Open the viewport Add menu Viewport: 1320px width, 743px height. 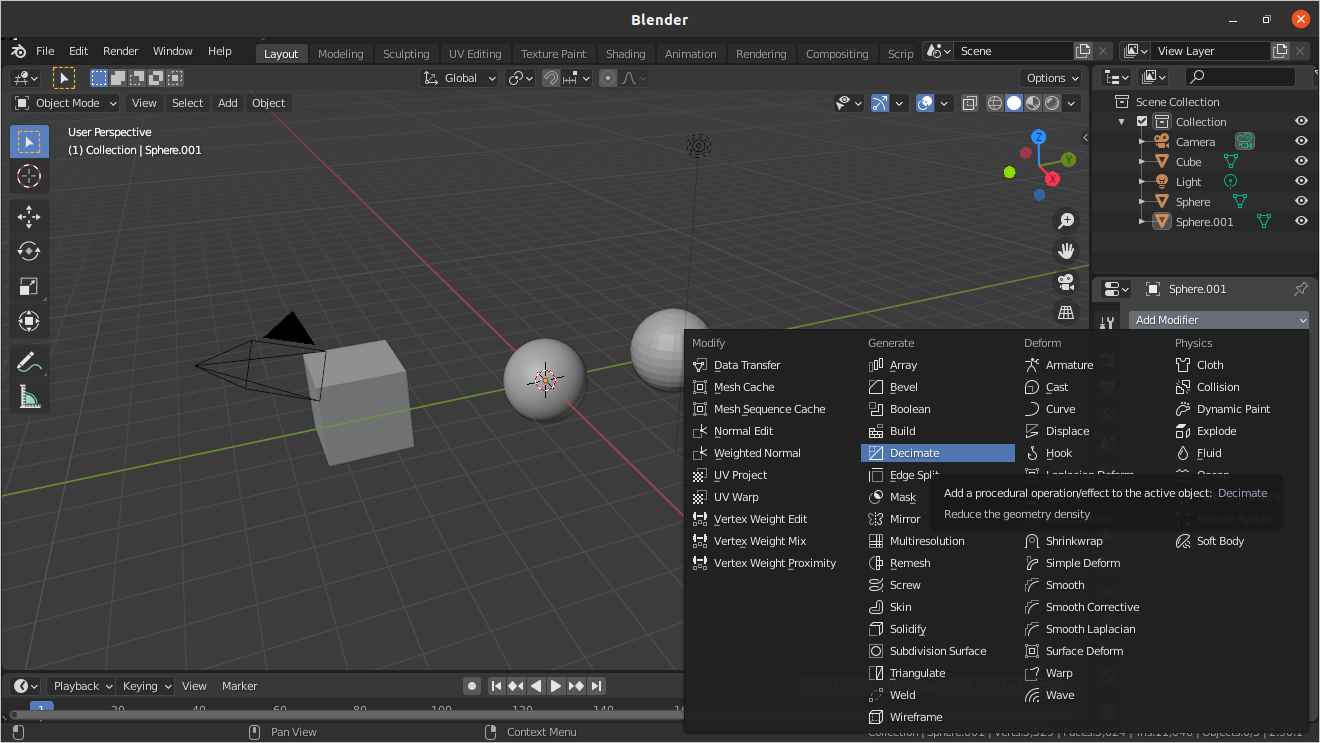[228, 103]
